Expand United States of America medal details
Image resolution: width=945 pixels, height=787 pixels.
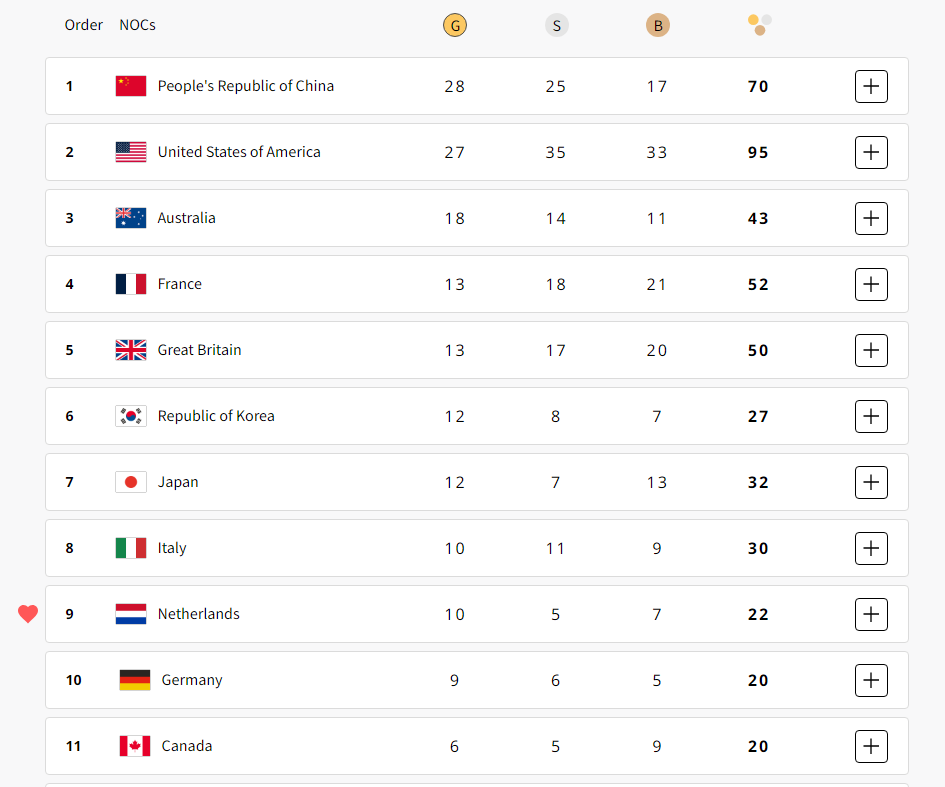tap(871, 152)
